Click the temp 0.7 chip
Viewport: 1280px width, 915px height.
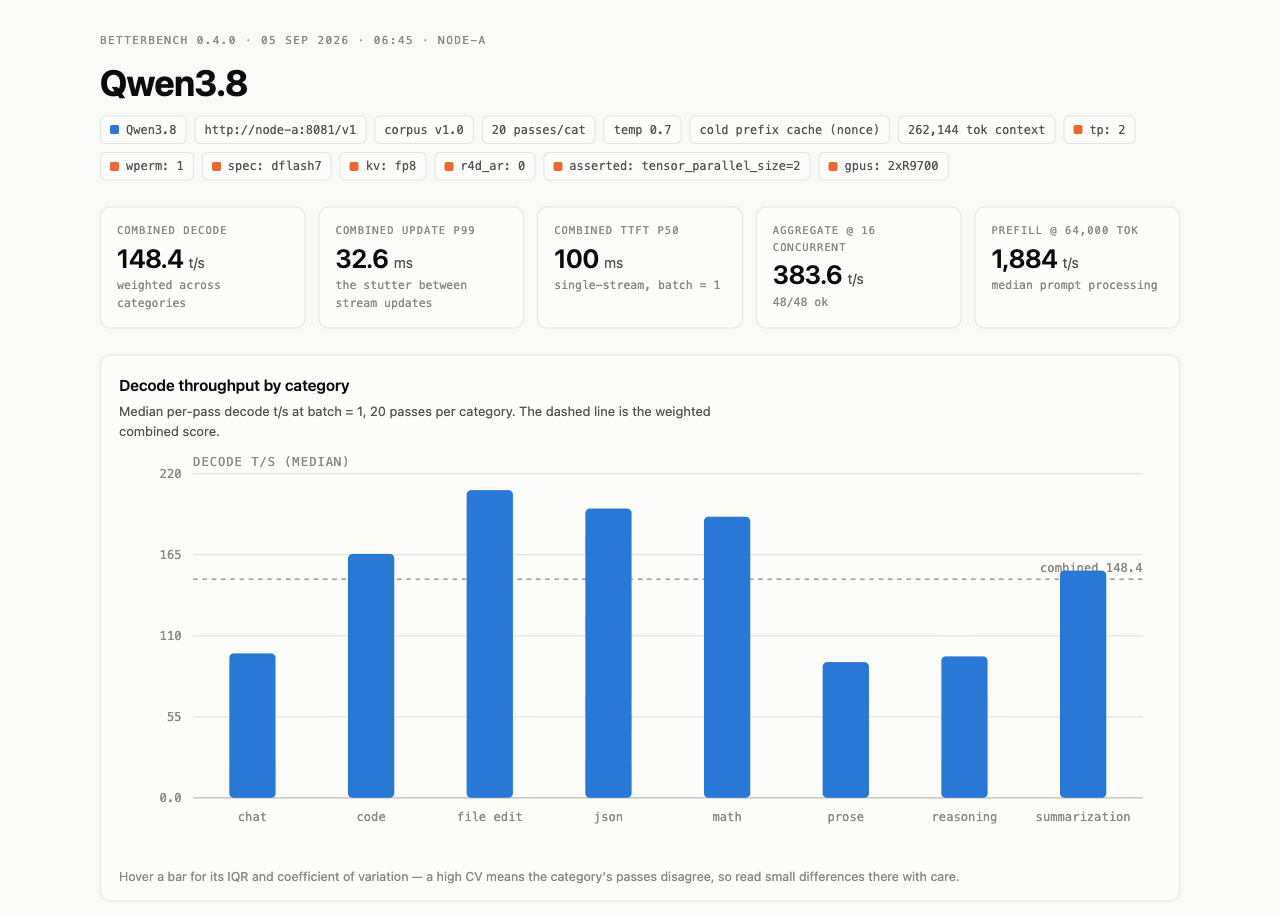642,130
